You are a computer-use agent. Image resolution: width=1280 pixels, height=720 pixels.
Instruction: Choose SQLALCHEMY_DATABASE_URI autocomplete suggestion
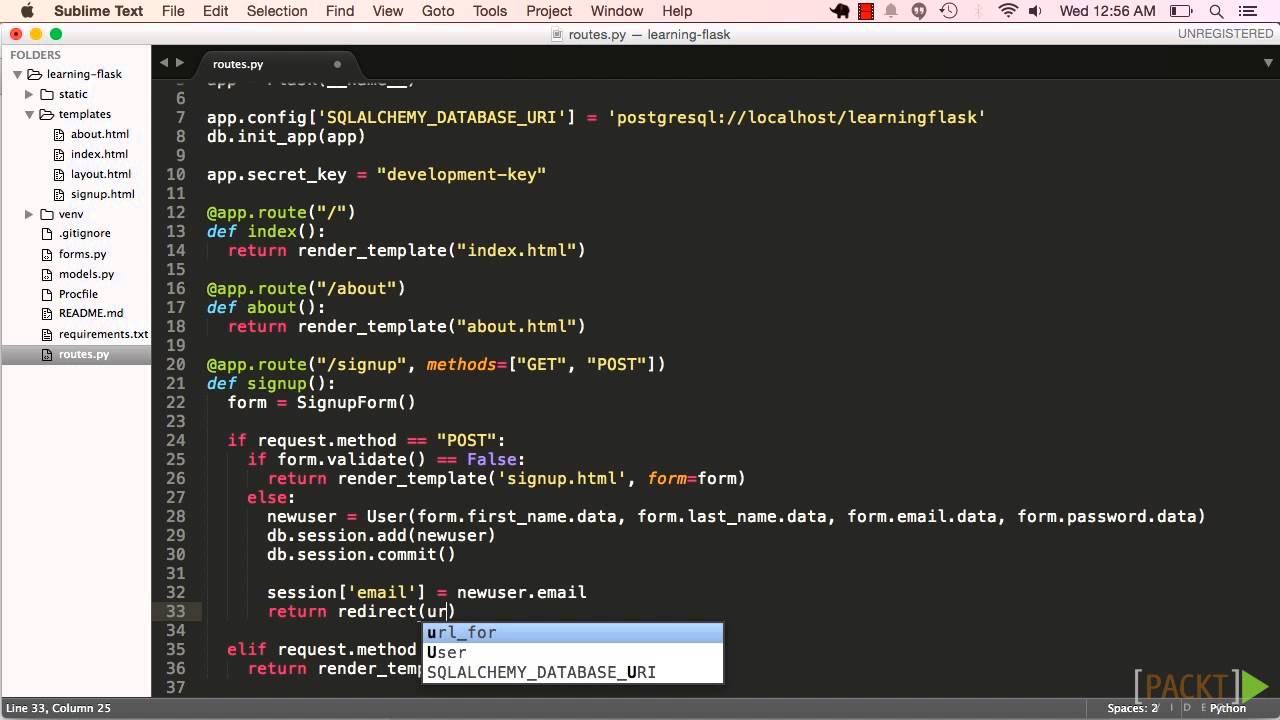pyautogui.click(x=573, y=672)
